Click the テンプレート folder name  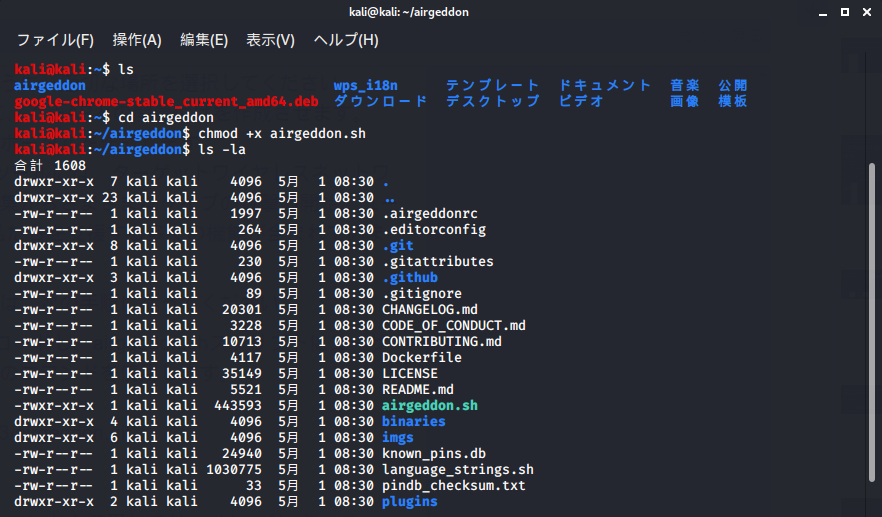pos(493,86)
